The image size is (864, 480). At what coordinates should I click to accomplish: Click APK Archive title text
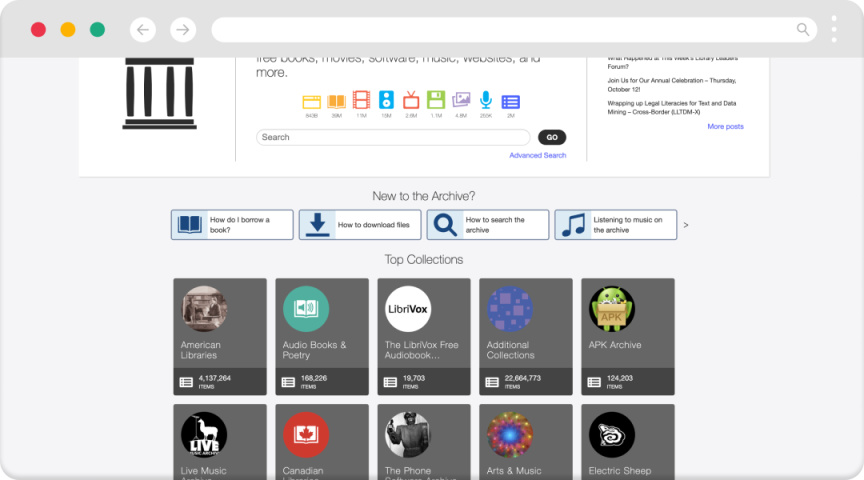[x=615, y=345]
